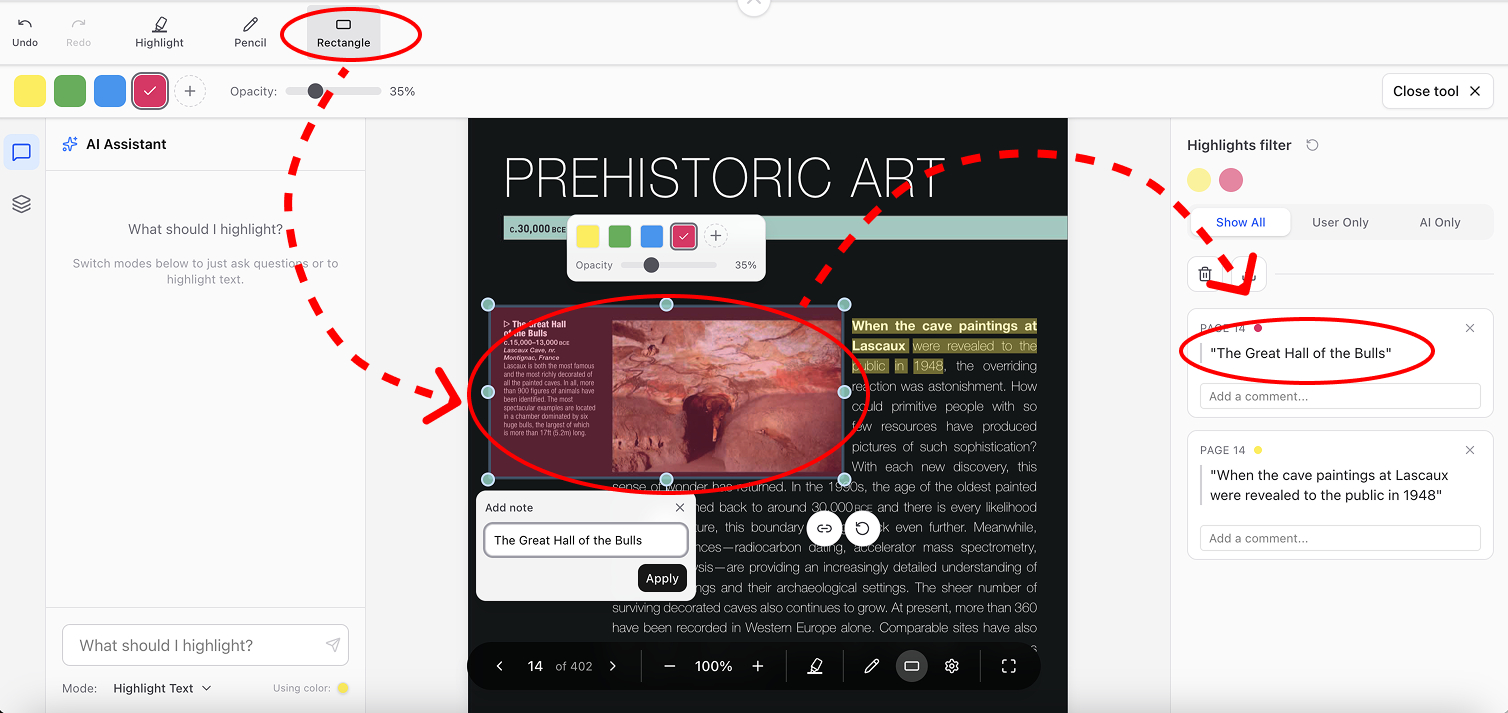This screenshot has width=1508, height=713.
Task: Click the page number field showing 14
Action: [x=535, y=666]
